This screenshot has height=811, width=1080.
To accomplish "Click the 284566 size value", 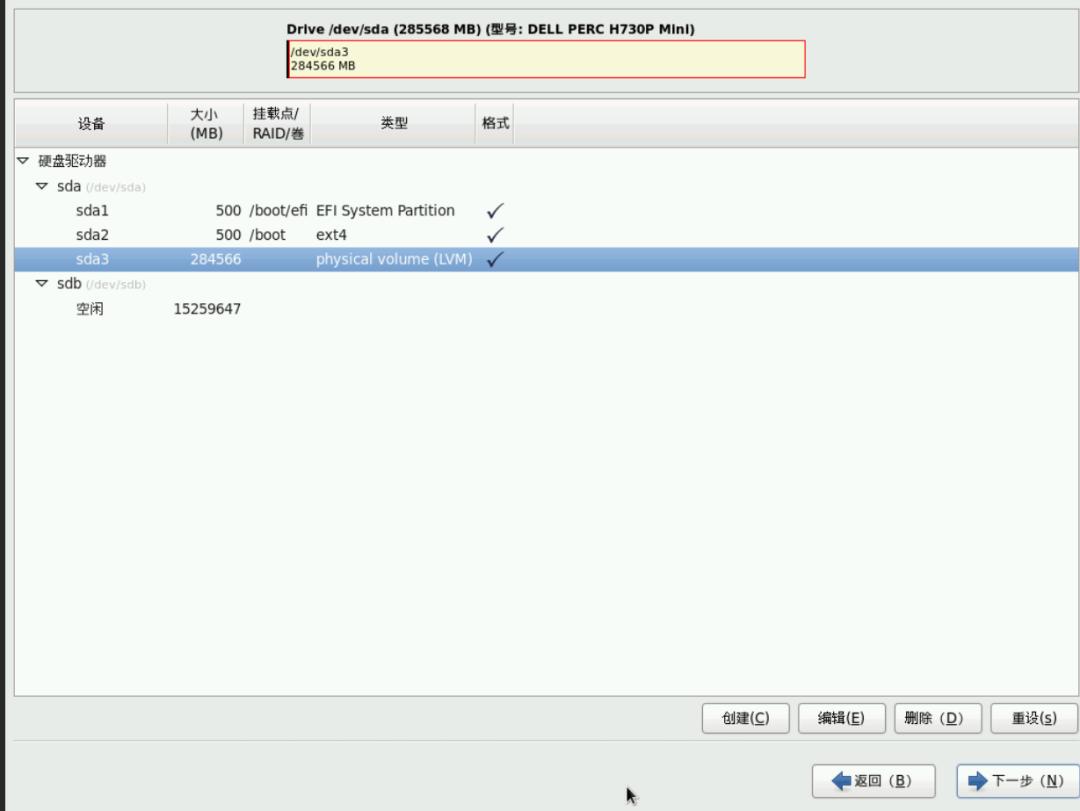I will pyautogui.click(x=216, y=260).
